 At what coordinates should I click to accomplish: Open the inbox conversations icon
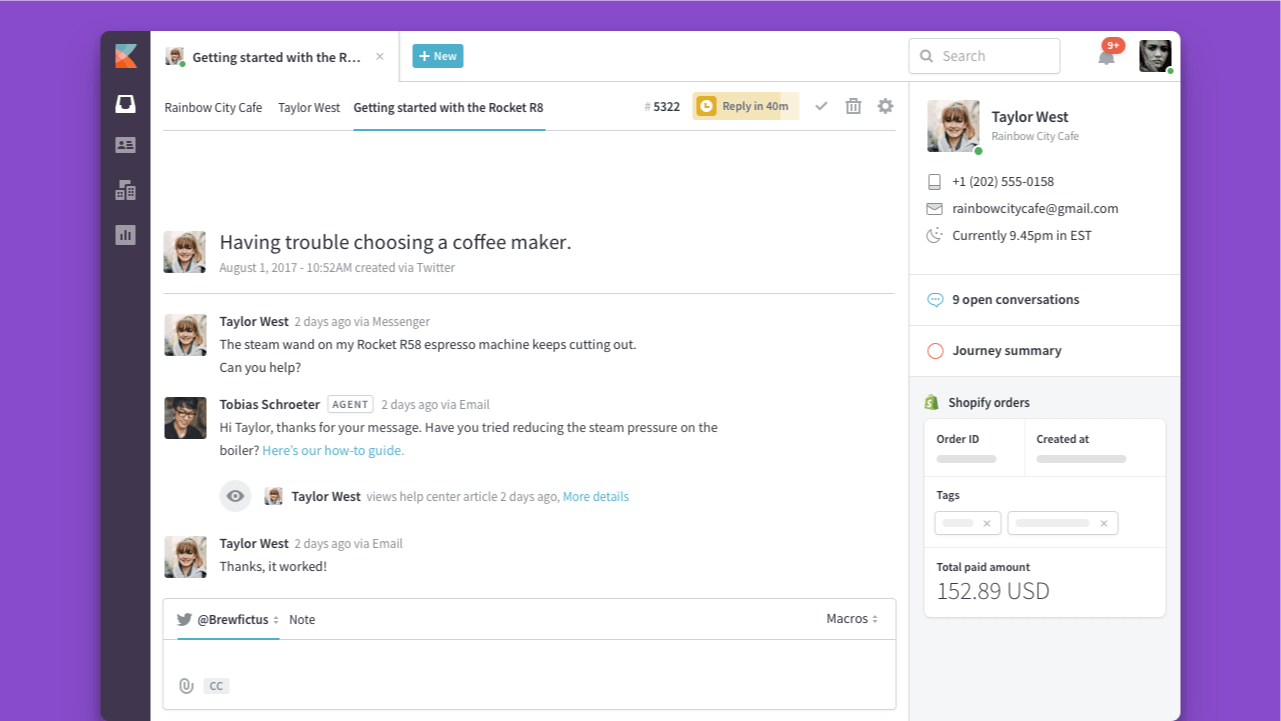pyautogui.click(x=125, y=104)
